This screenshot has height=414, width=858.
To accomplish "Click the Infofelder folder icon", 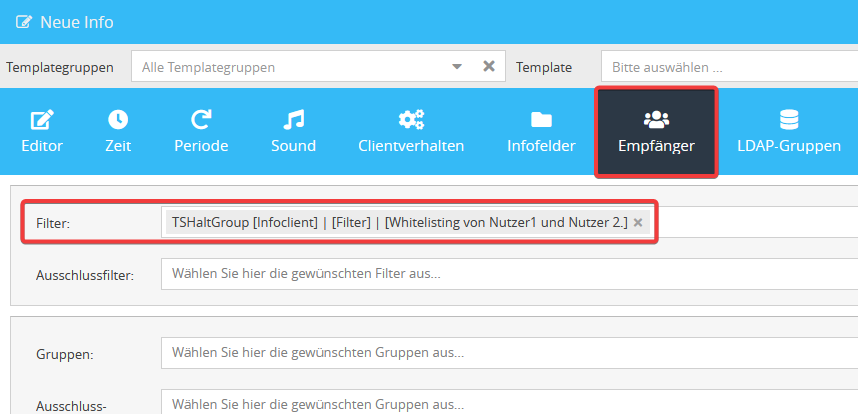I will 541,120.
